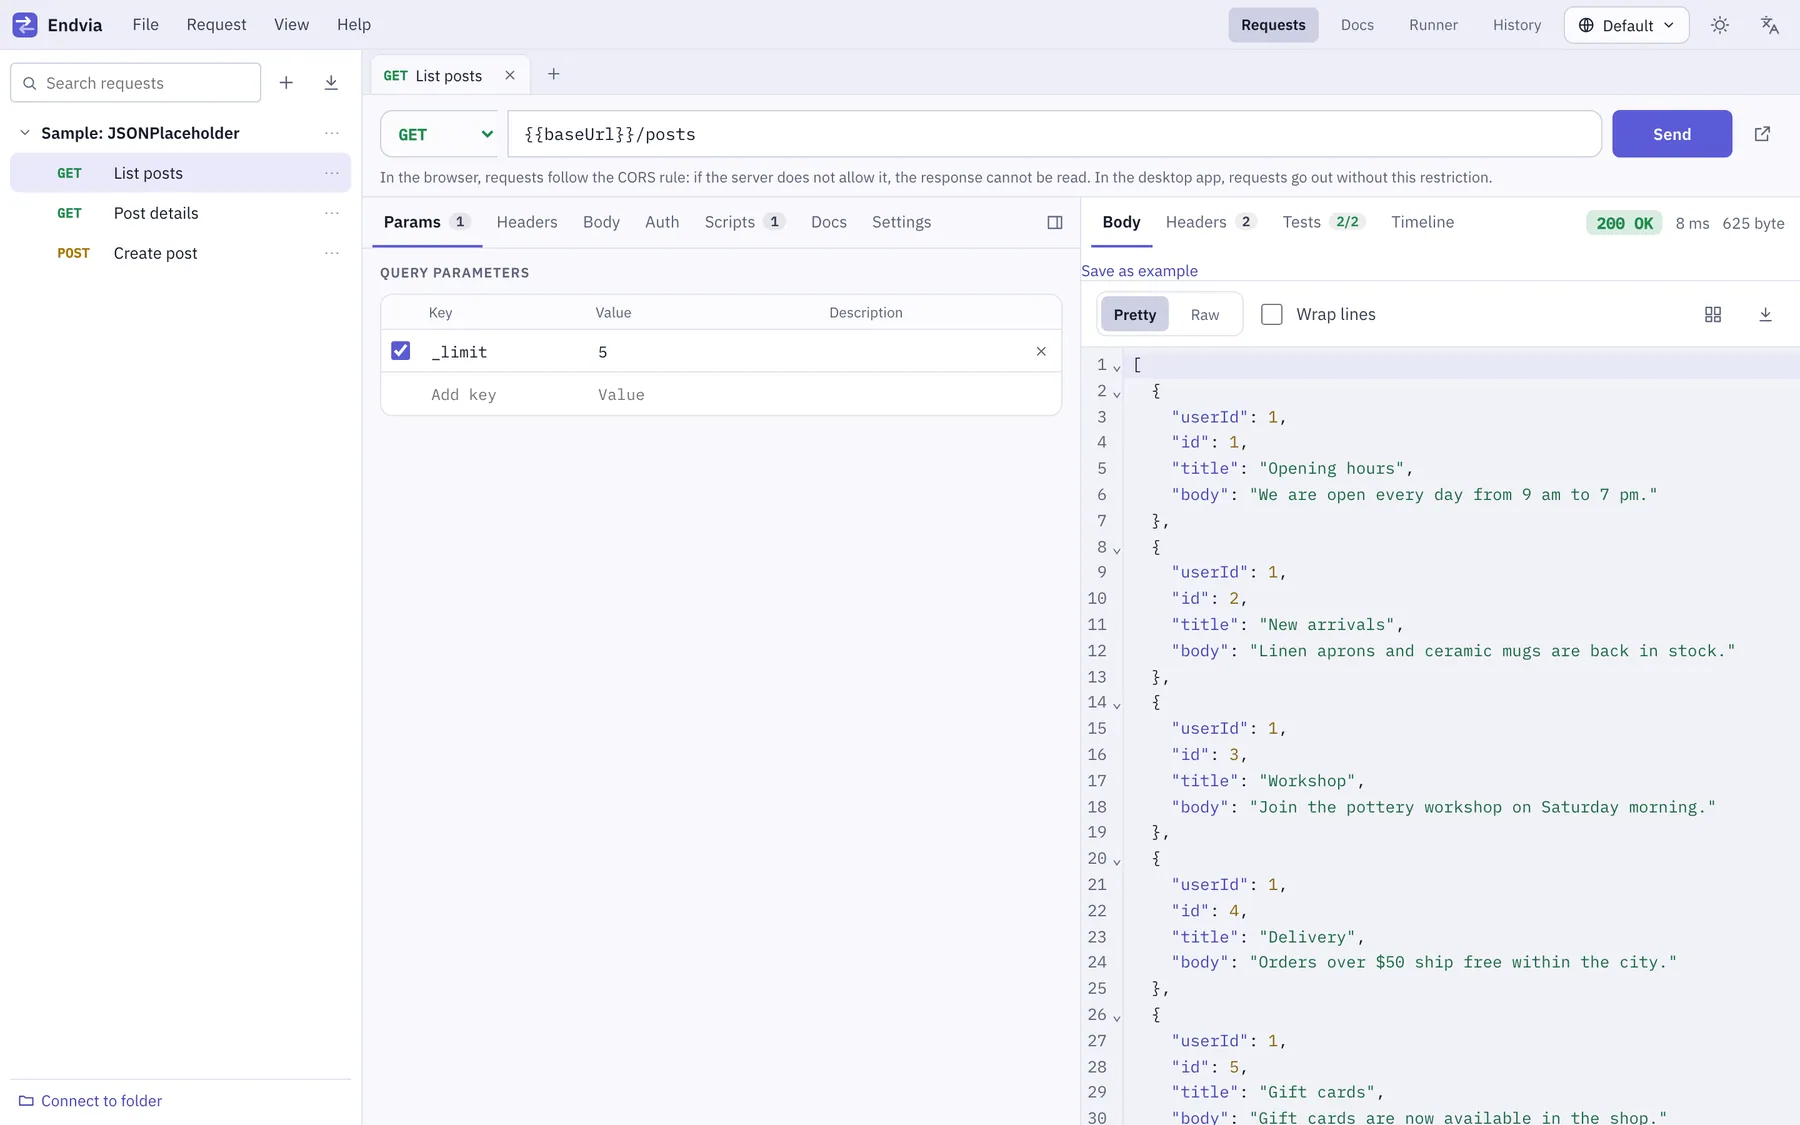This screenshot has height=1125, width=1800.
Task: Collapse JSON fold arrow at line 1
Action: tap(1117, 368)
